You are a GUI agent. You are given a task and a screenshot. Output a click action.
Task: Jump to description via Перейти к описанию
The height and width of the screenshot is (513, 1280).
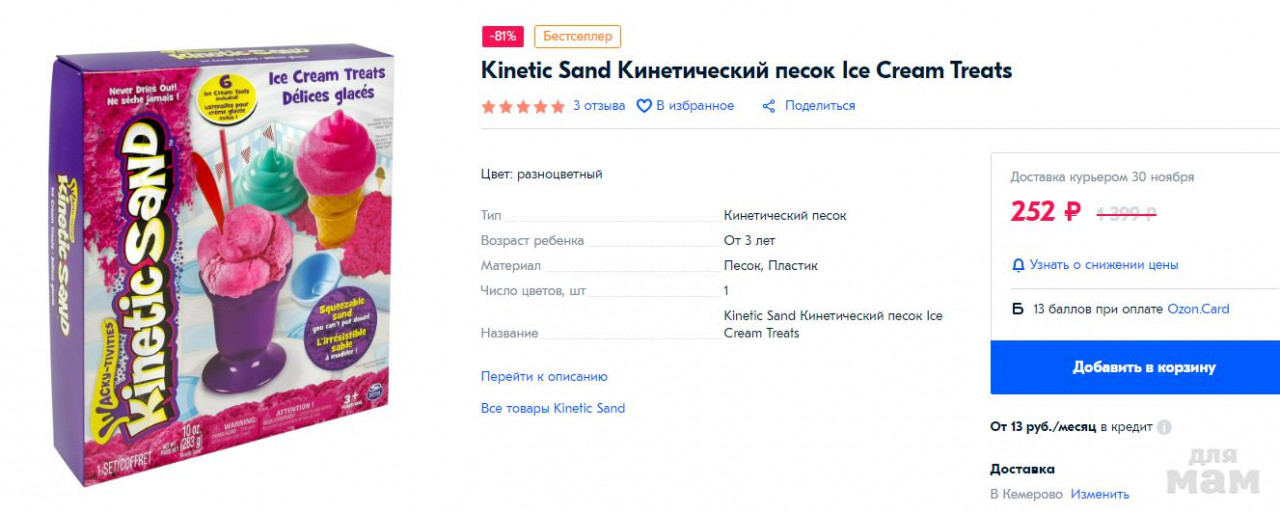[x=544, y=377]
